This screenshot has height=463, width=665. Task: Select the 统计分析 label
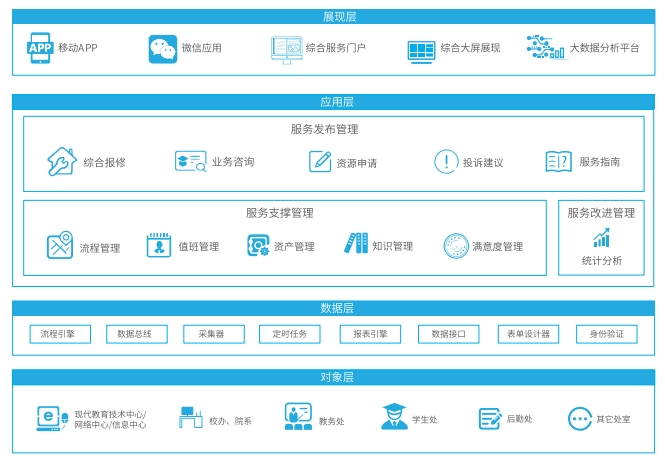pyautogui.click(x=602, y=260)
